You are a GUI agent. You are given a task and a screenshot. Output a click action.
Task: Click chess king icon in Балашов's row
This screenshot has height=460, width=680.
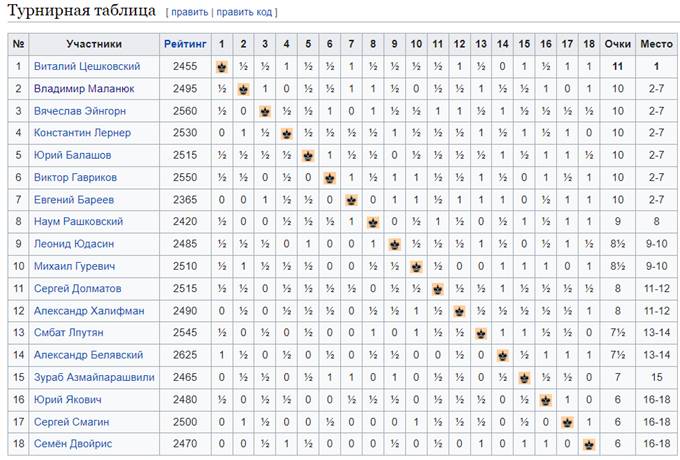308,156
